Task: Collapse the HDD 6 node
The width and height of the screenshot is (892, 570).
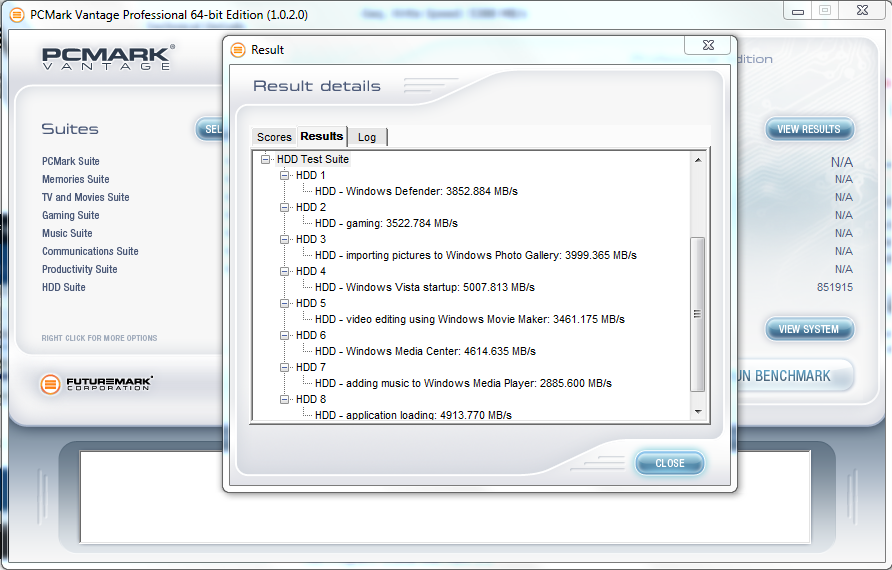Action: pos(284,335)
